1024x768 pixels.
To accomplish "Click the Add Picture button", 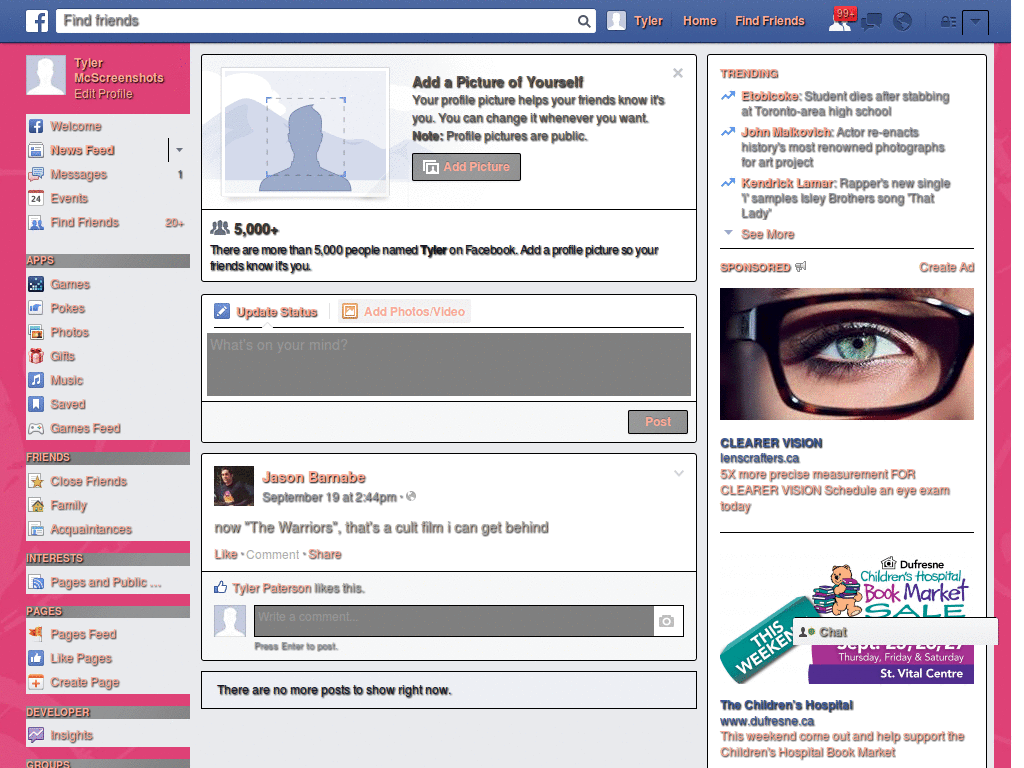I will coord(466,167).
